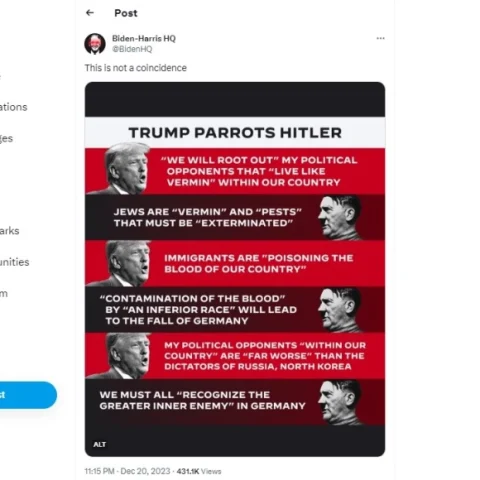Go back using the arrow beside Post
This screenshot has width=480, height=480.
[90, 13]
